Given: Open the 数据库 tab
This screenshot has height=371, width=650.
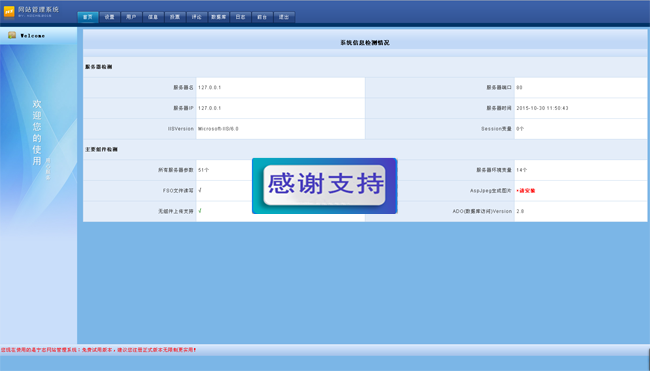Looking at the screenshot, I should [x=218, y=17].
